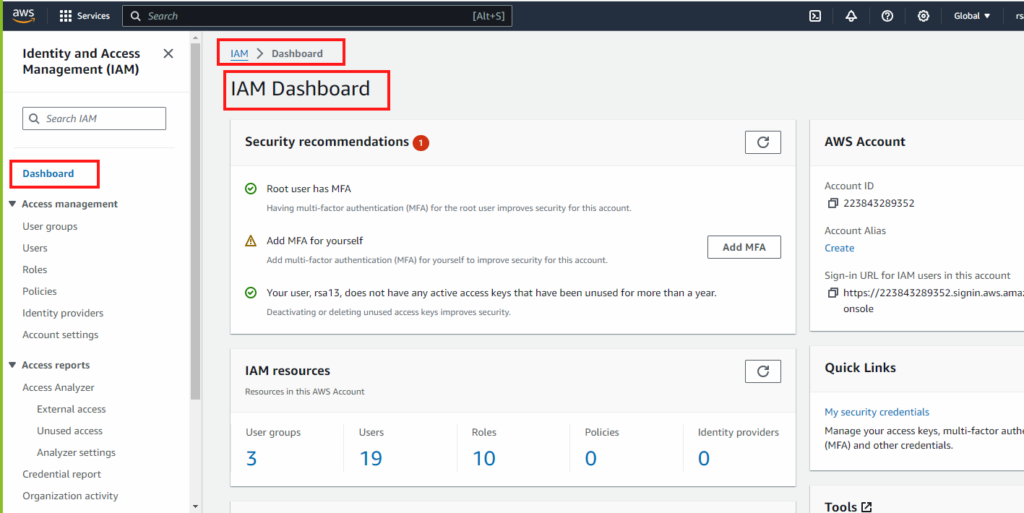Open the My security credentials link

coord(876,412)
